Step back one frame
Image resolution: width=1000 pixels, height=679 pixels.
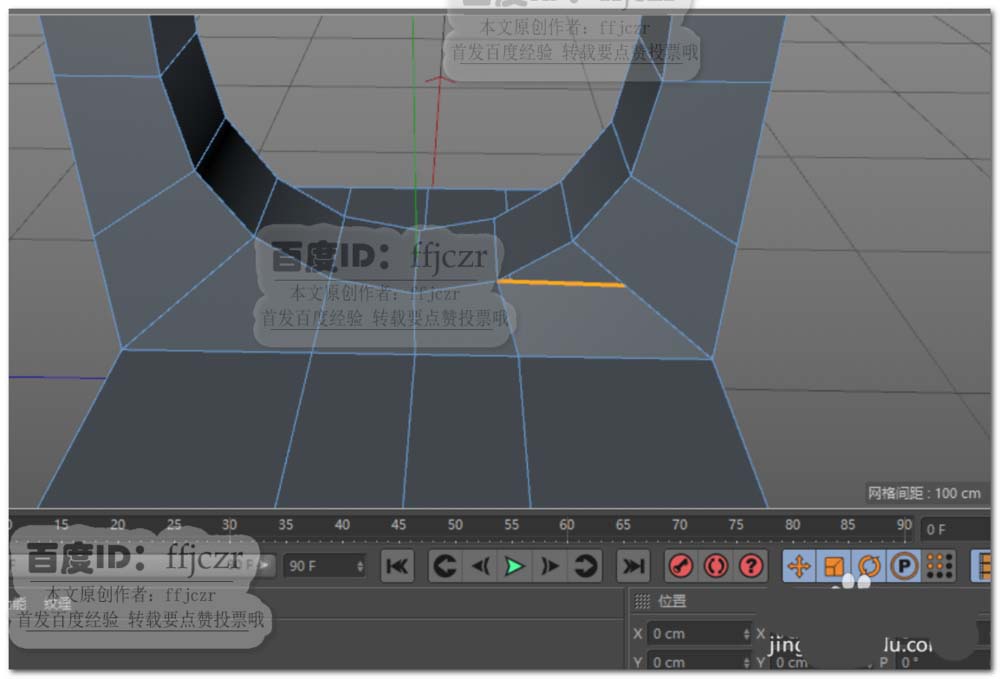click(480, 566)
